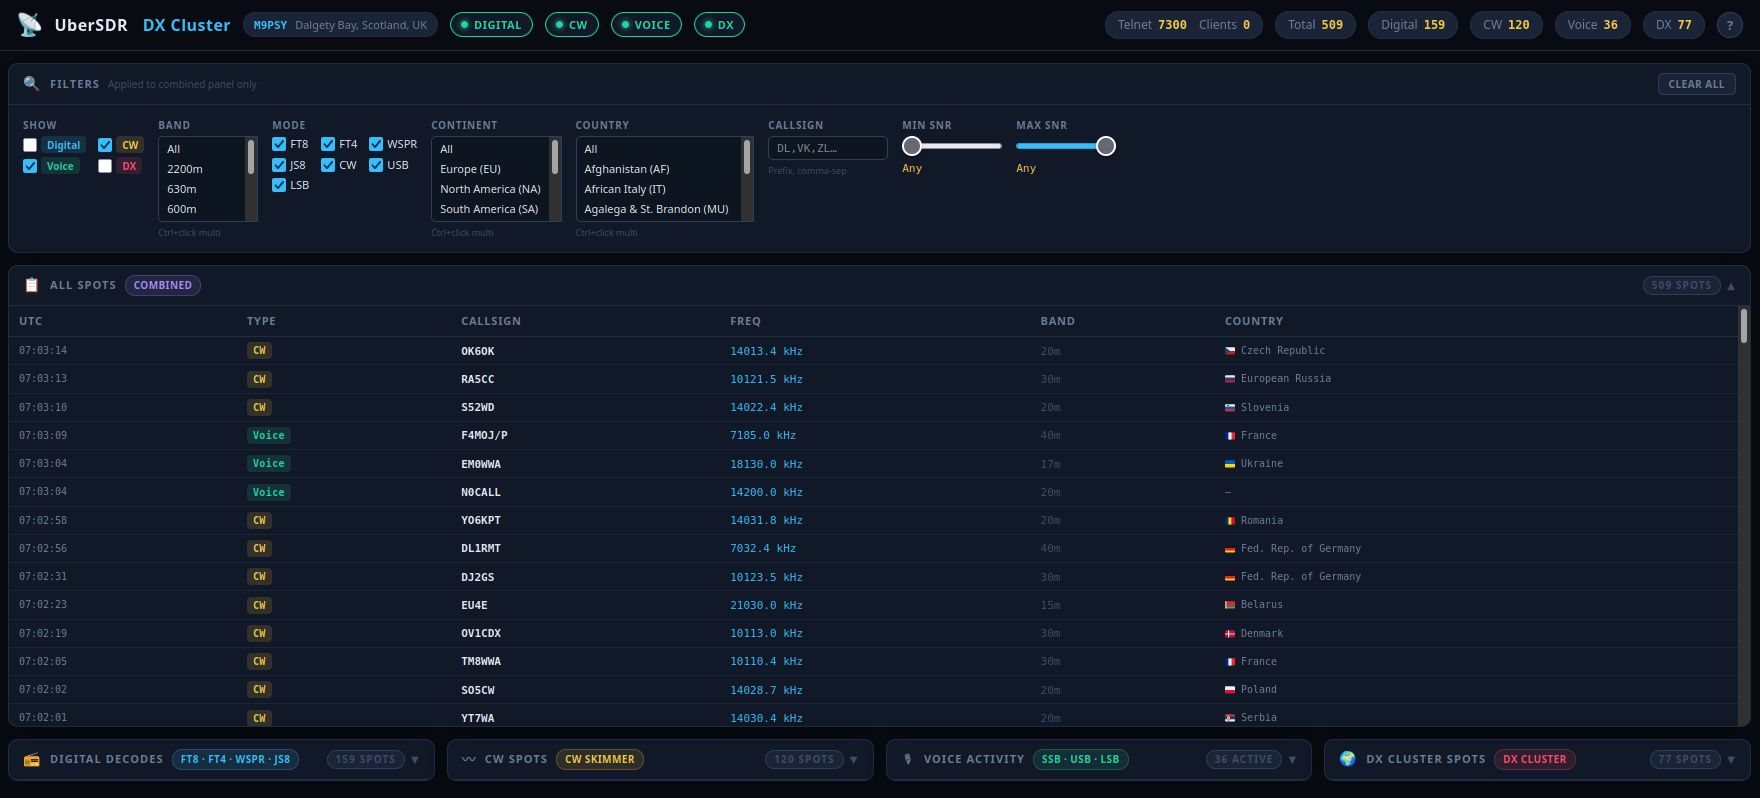This screenshot has width=1760, height=798.
Task: Click the Voice Activity microphone icon
Action: tap(908, 759)
